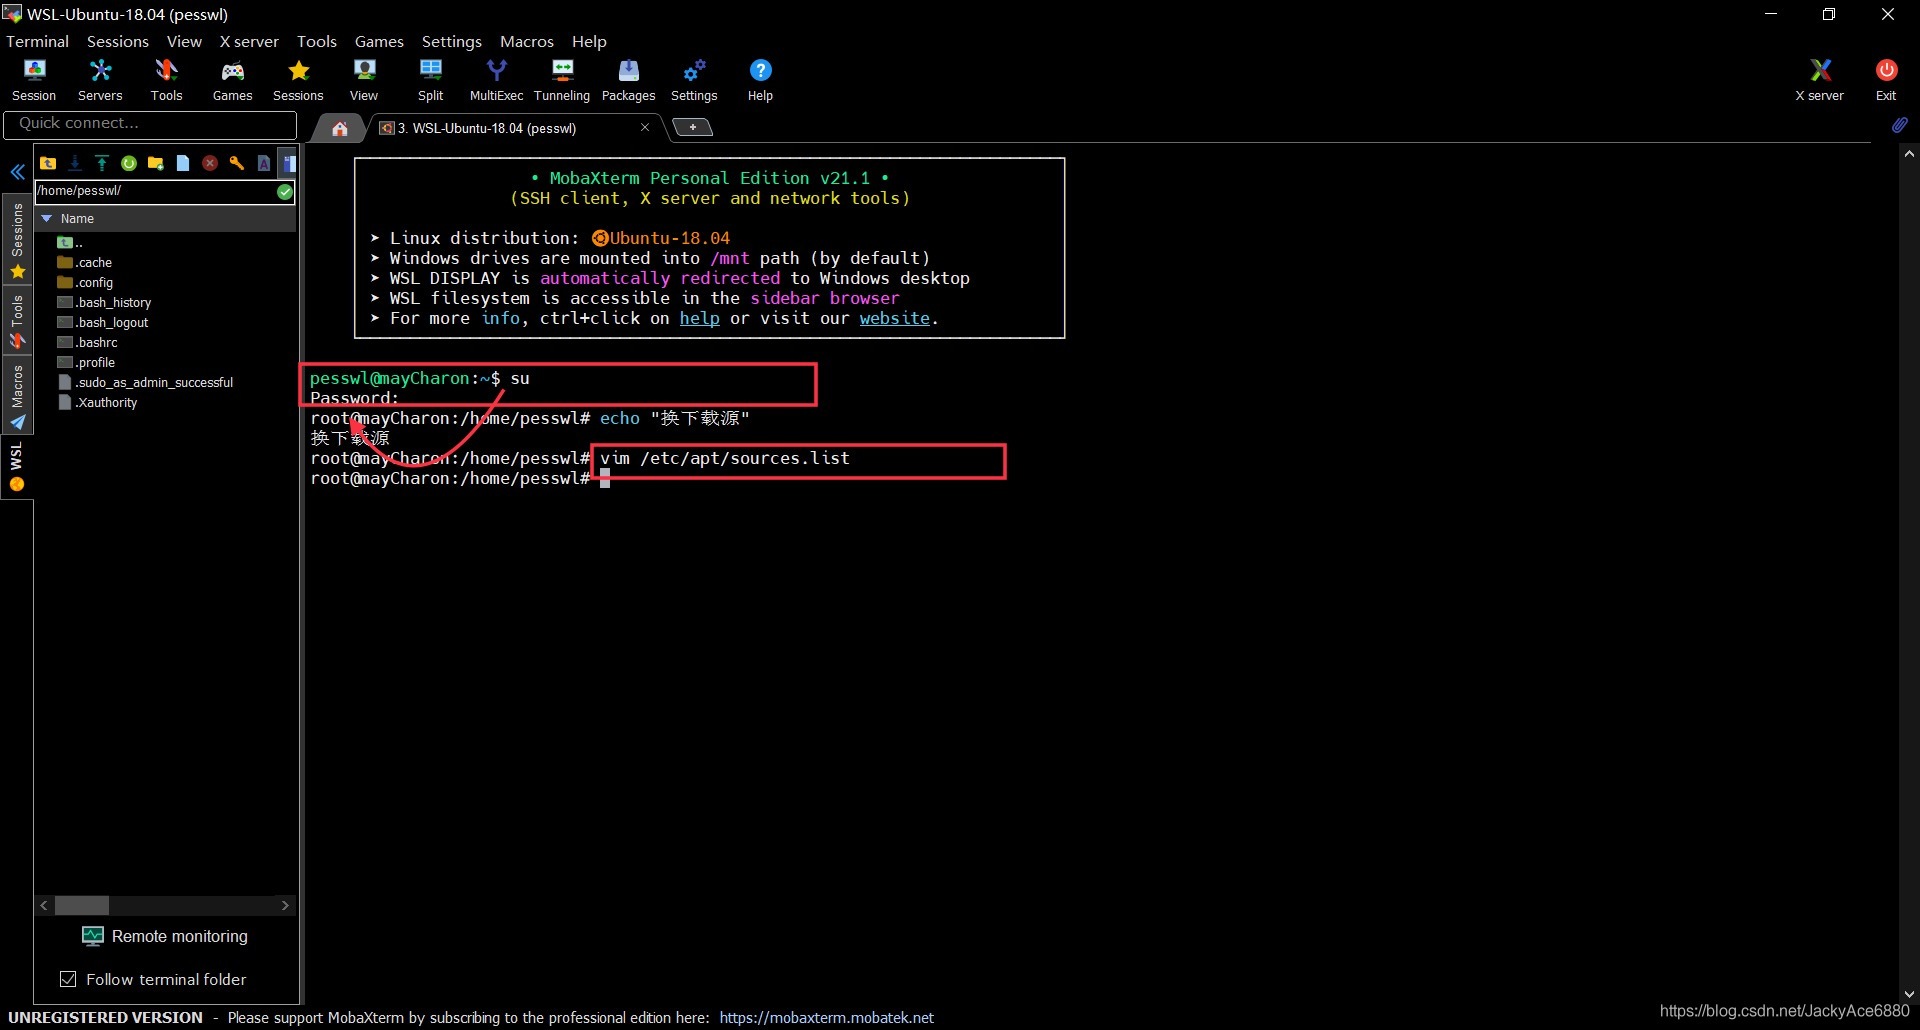
Task: Create a new file in file browser
Action: click(x=183, y=163)
